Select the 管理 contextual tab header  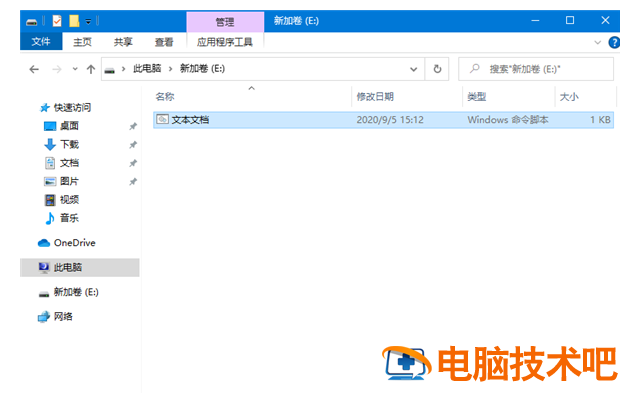(225, 21)
